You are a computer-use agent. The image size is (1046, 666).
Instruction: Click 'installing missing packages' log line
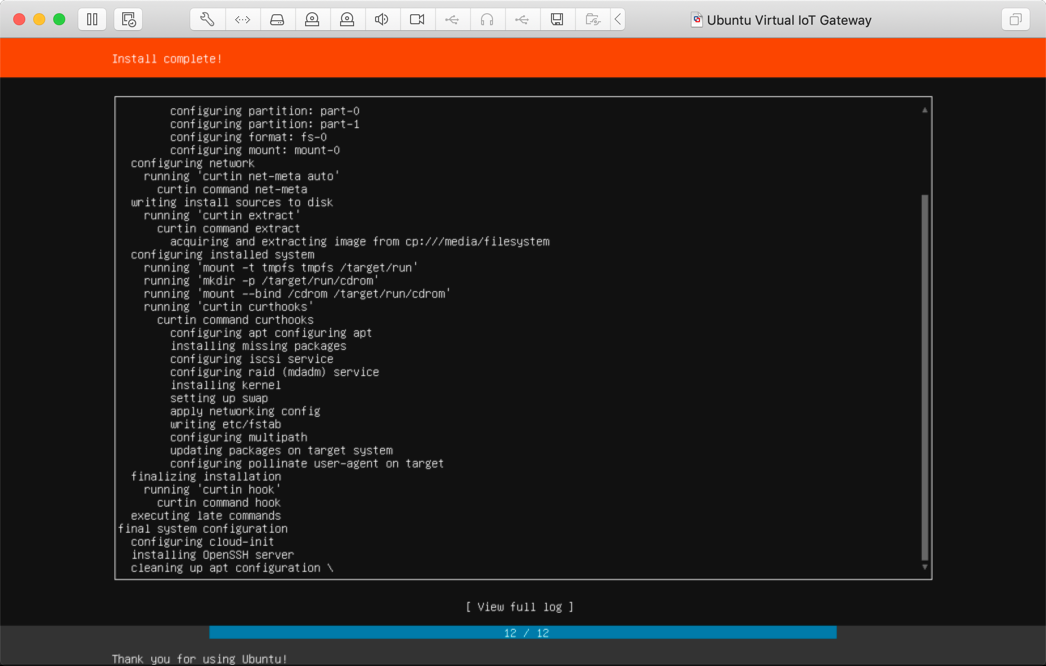click(x=257, y=346)
